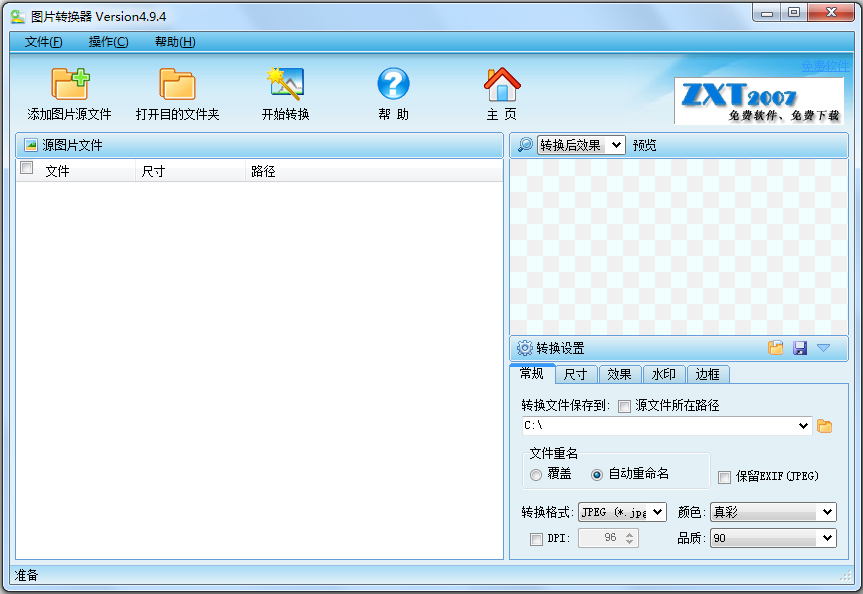Screen dimensions: 863x594
Task: Click the 添加图片源文件 folder-plus icon
Action: click(x=70, y=84)
